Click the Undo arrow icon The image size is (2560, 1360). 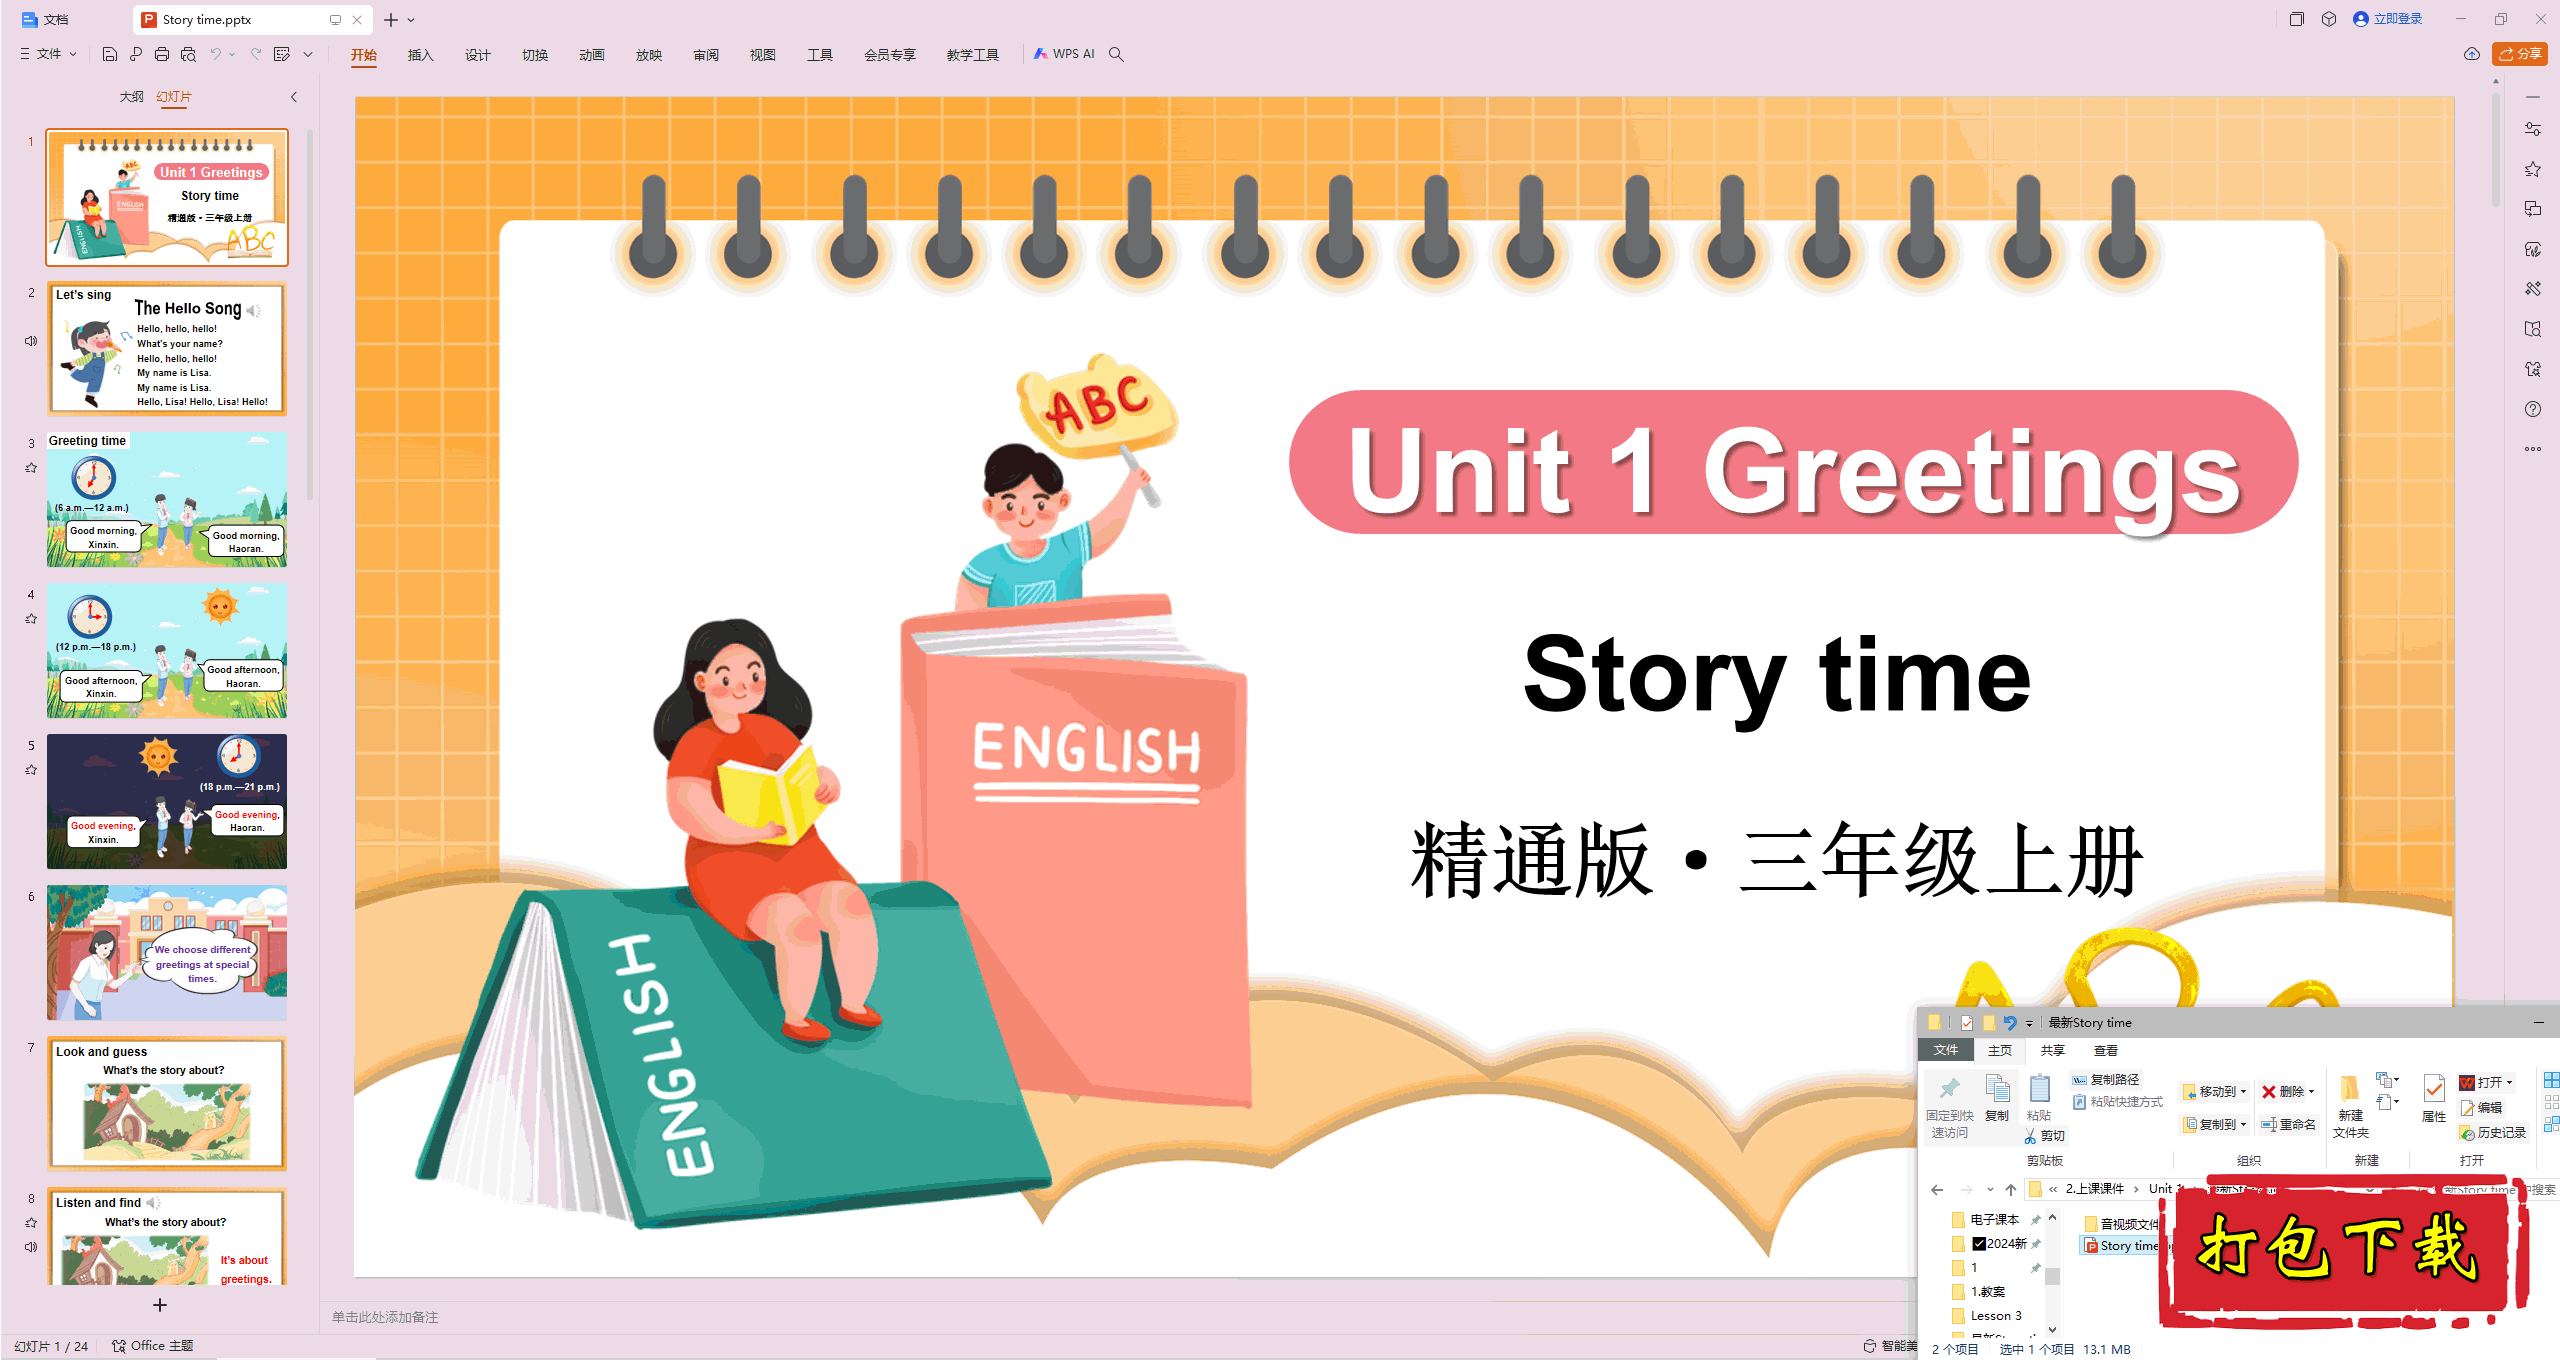tap(215, 54)
